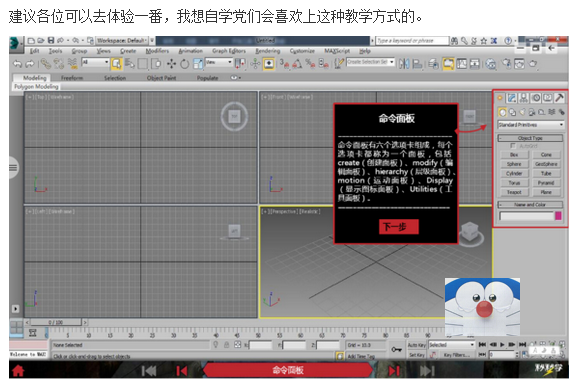Toggle the Percent Snap icon
Image resolution: width=570 pixels, height=386 pixels.
point(310,64)
